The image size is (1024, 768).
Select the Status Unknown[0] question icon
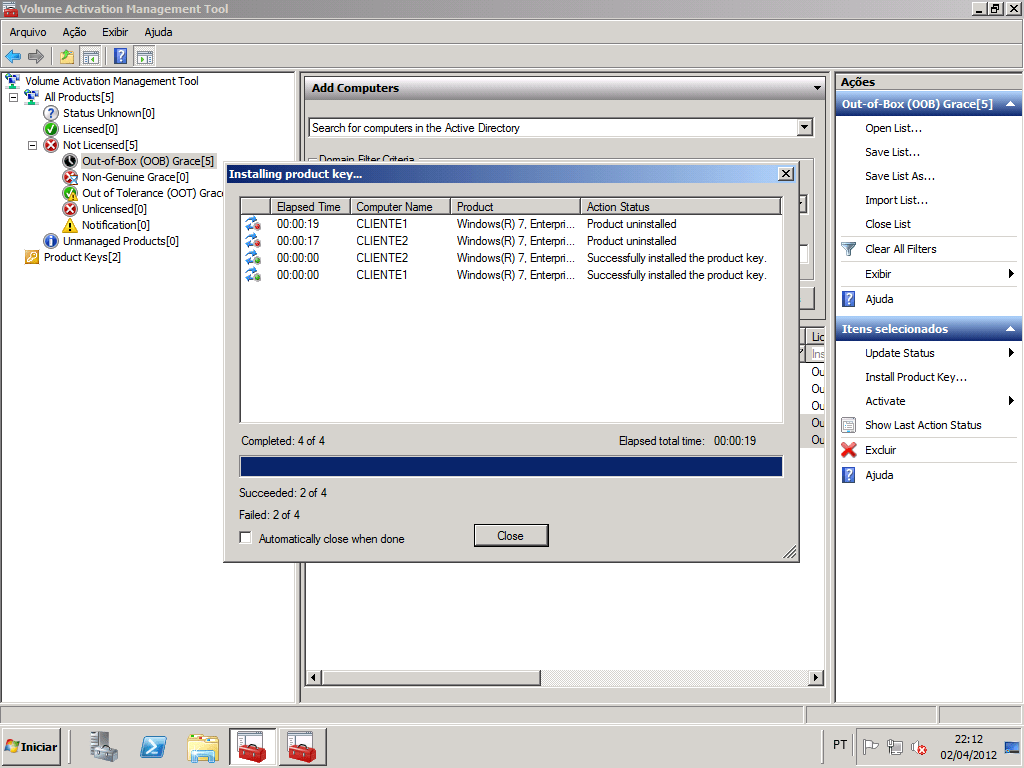click(x=51, y=113)
